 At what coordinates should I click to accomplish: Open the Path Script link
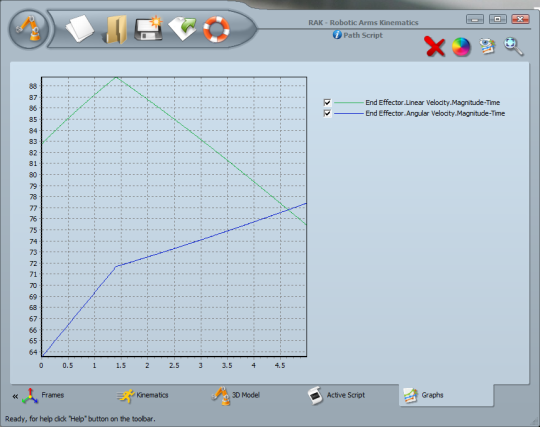363,35
